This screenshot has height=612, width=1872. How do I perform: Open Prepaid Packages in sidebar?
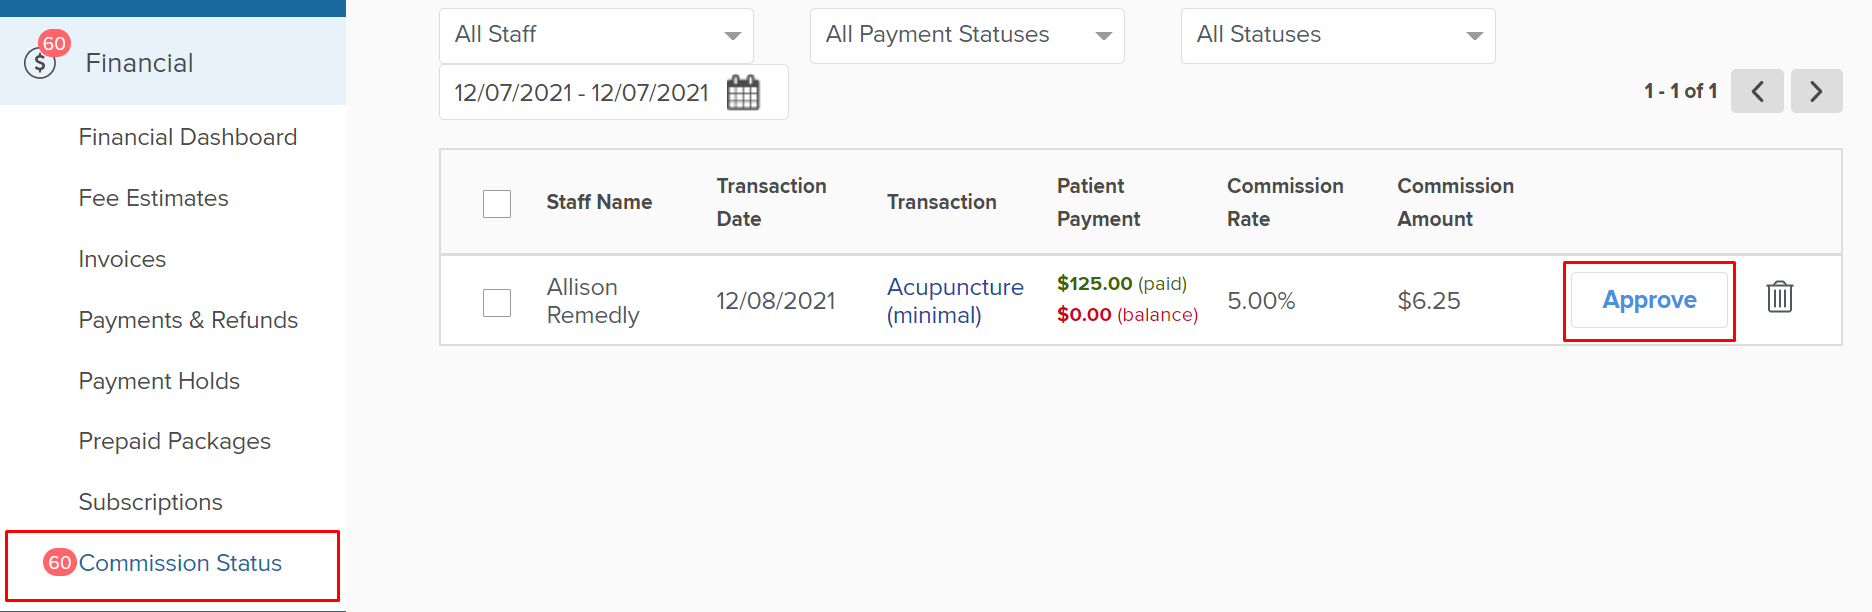[x=175, y=441]
